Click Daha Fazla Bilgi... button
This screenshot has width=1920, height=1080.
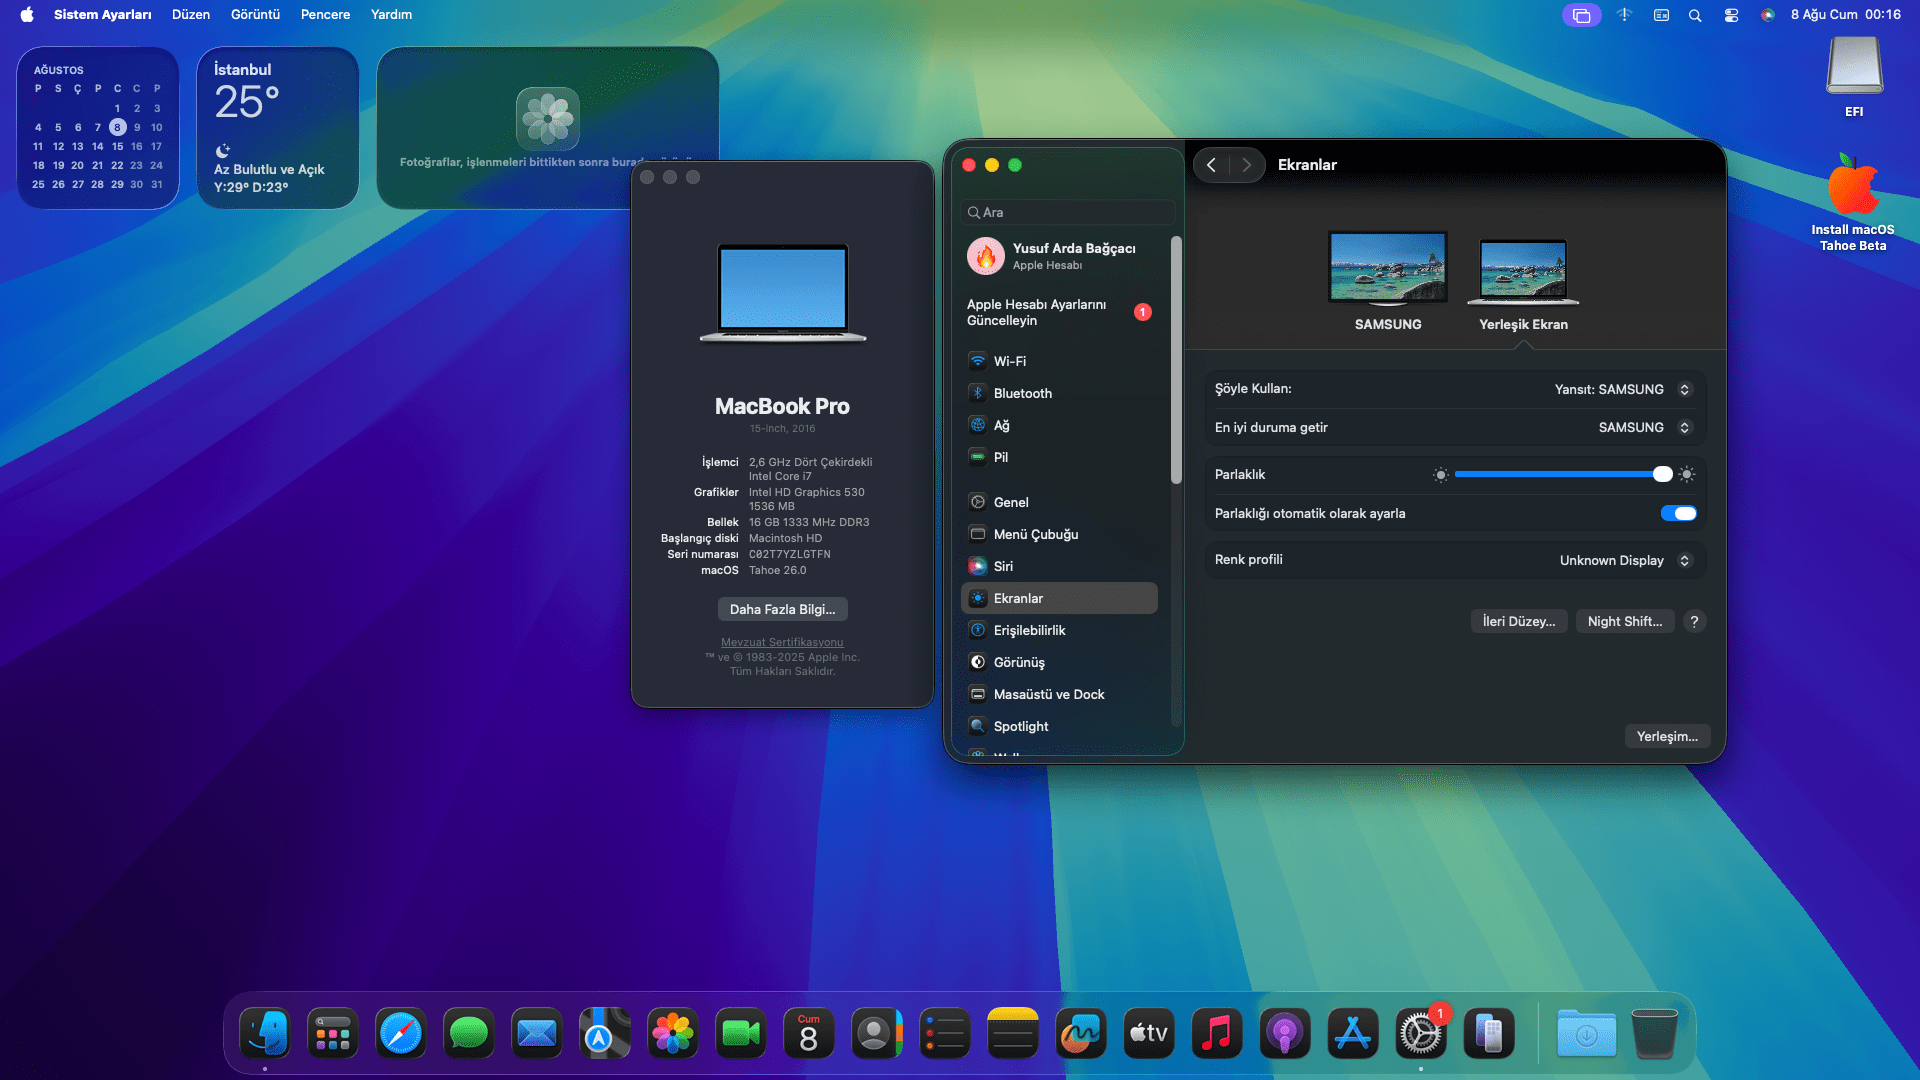point(782,609)
